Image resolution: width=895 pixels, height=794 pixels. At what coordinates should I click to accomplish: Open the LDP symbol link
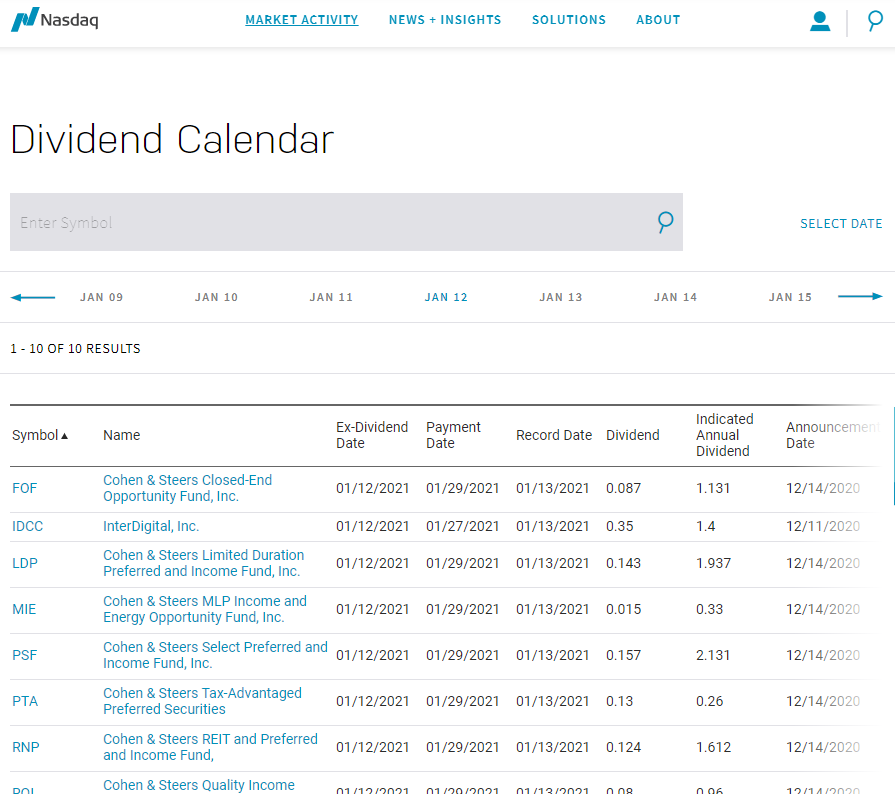[x=25, y=563]
